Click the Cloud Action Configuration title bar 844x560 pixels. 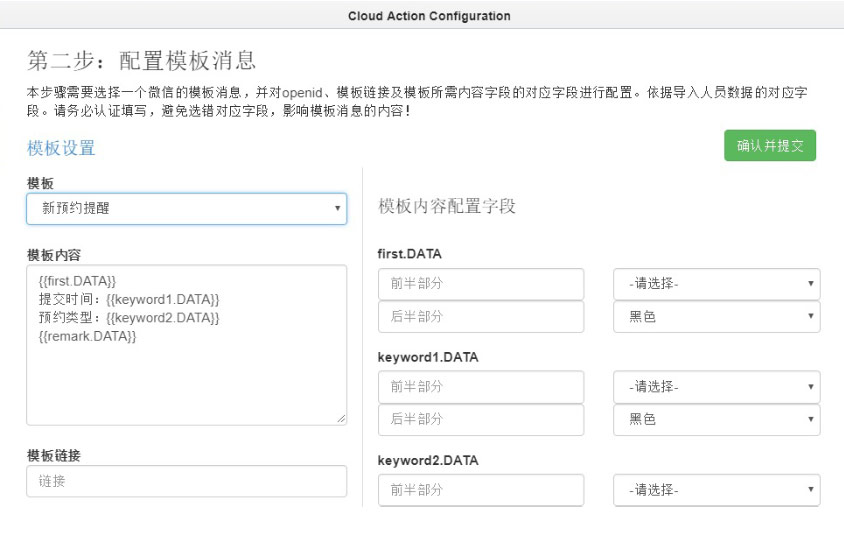[x=422, y=15]
